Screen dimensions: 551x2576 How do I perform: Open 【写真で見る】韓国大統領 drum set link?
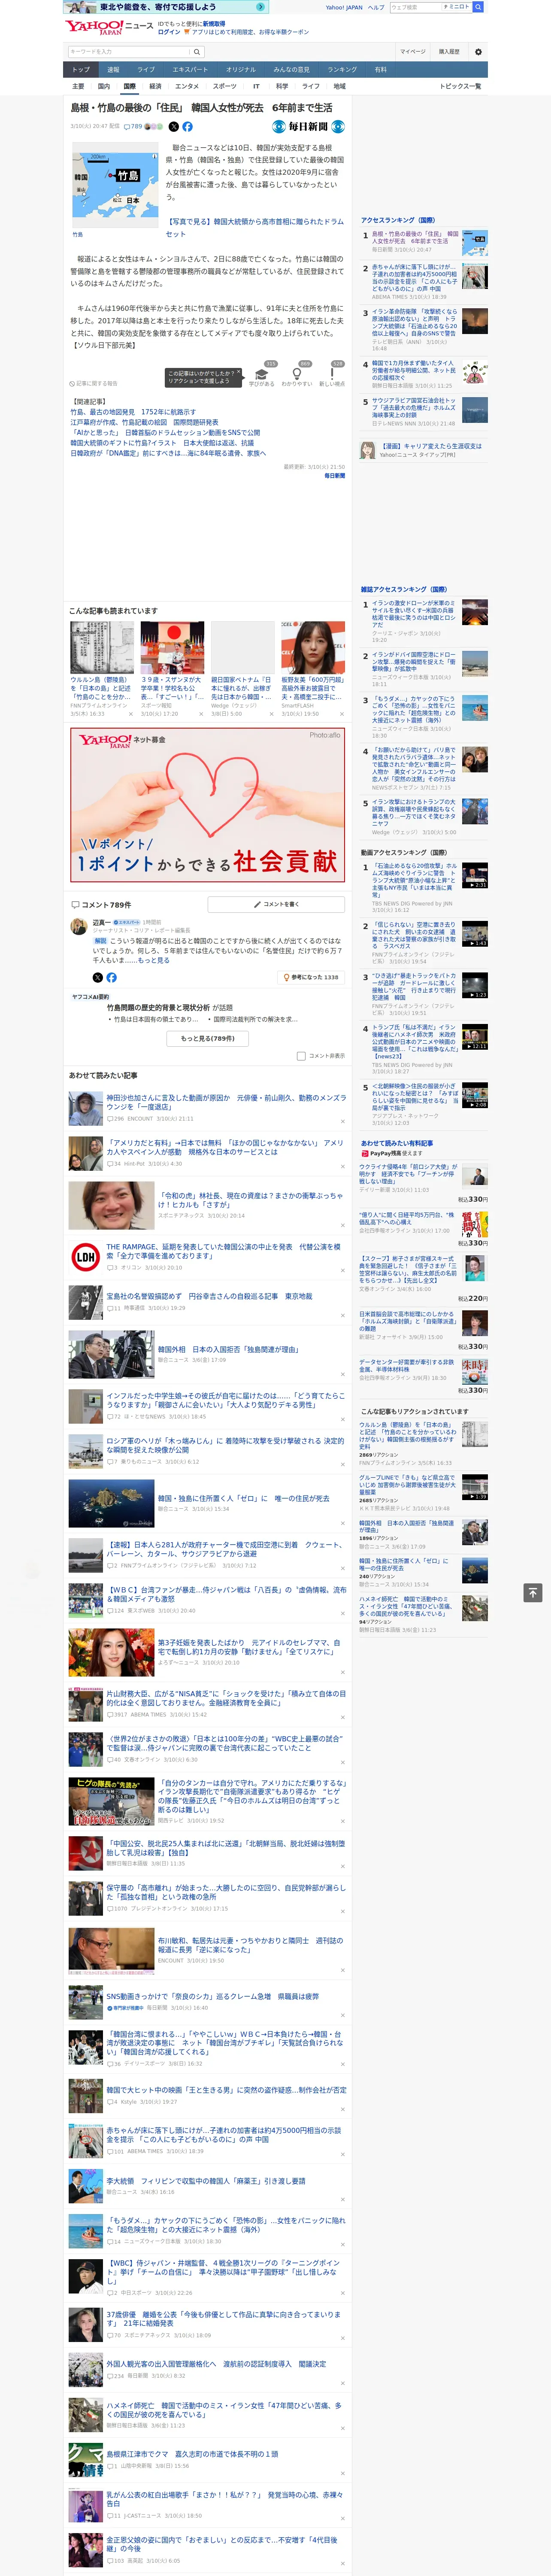point(254,227)
